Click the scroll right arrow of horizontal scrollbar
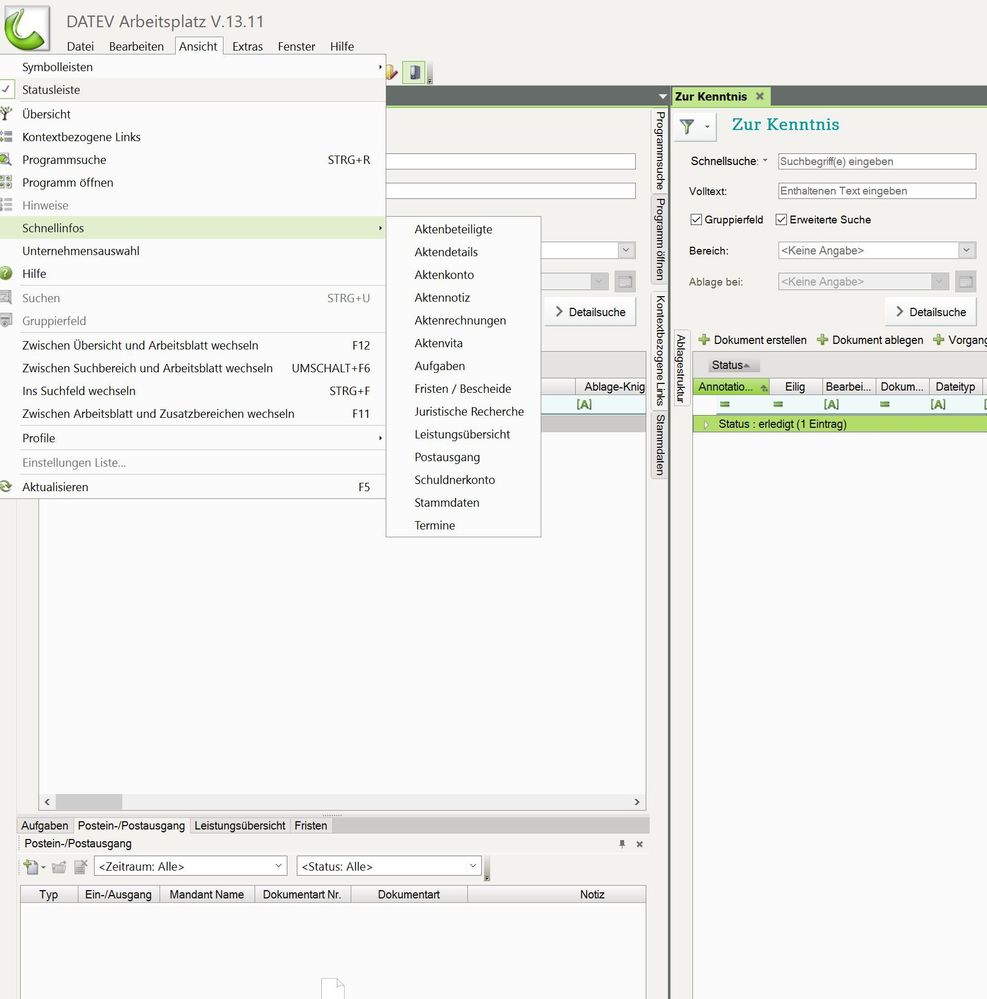This screenshot has width=987, height=999. click(637, 802)
